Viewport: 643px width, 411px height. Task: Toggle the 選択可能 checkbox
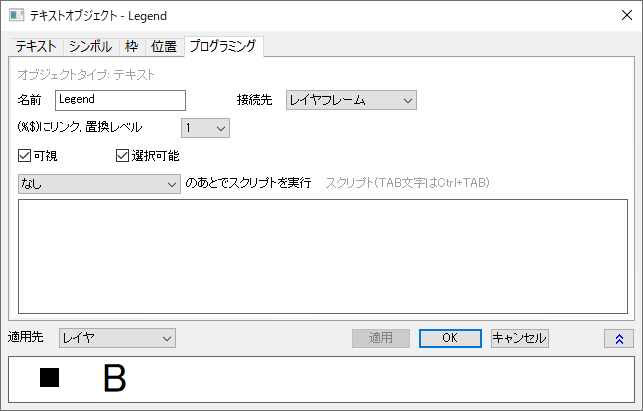[x=123, y=156]
